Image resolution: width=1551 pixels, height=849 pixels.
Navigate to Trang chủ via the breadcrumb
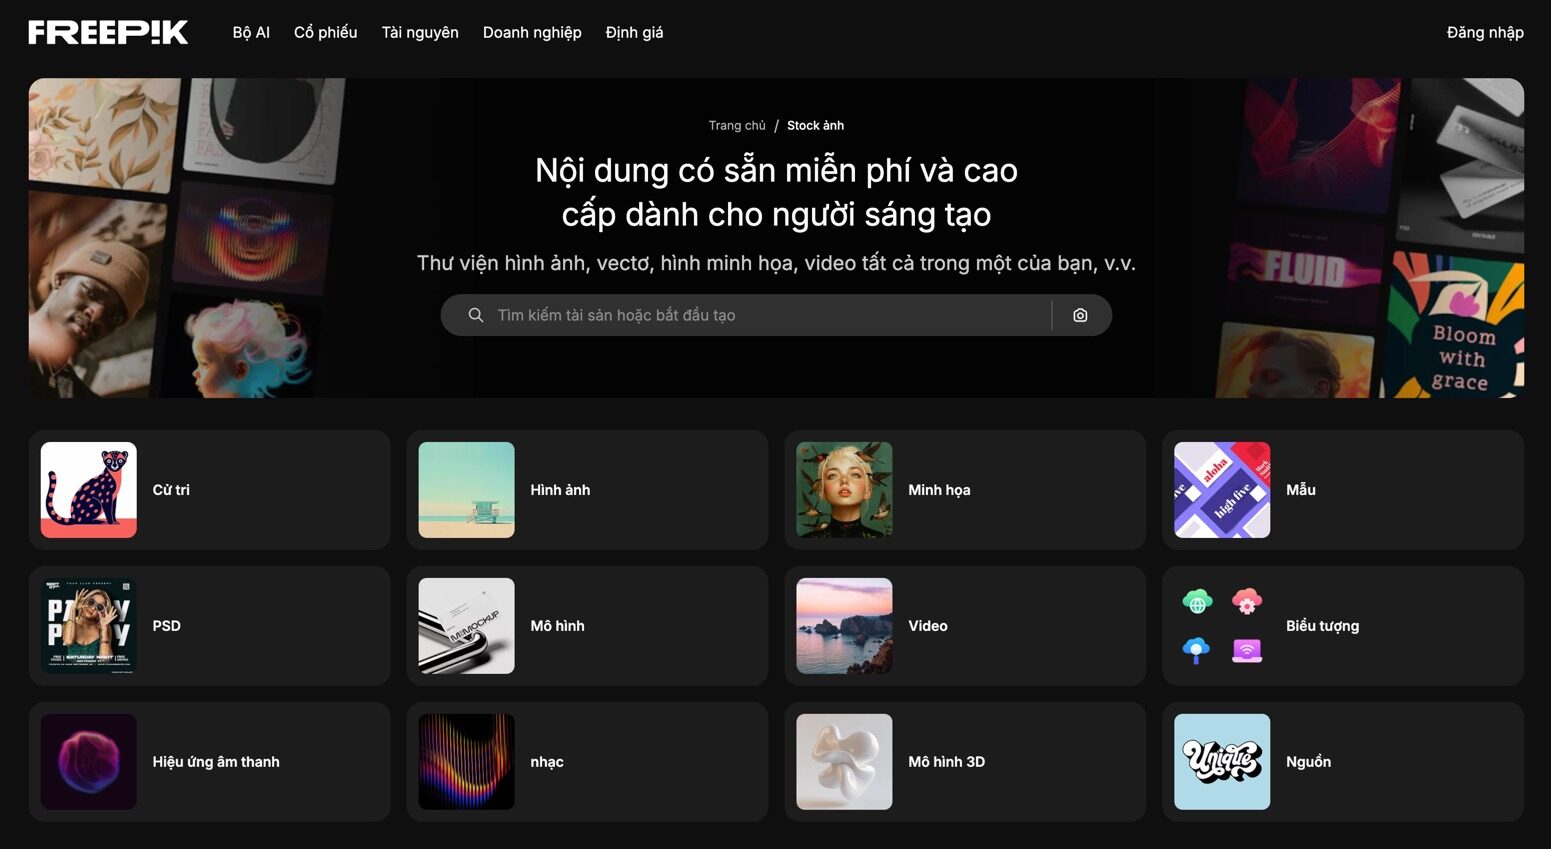(x=737, y=125)
